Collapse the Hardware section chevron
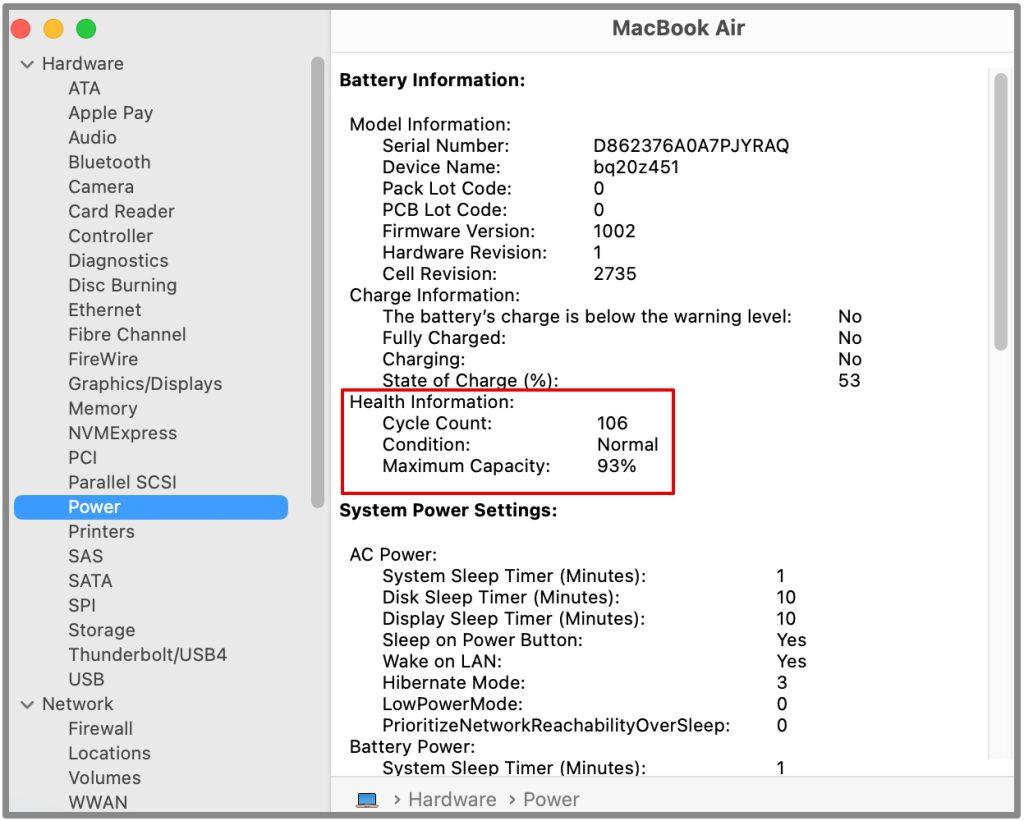 point(27,64)
